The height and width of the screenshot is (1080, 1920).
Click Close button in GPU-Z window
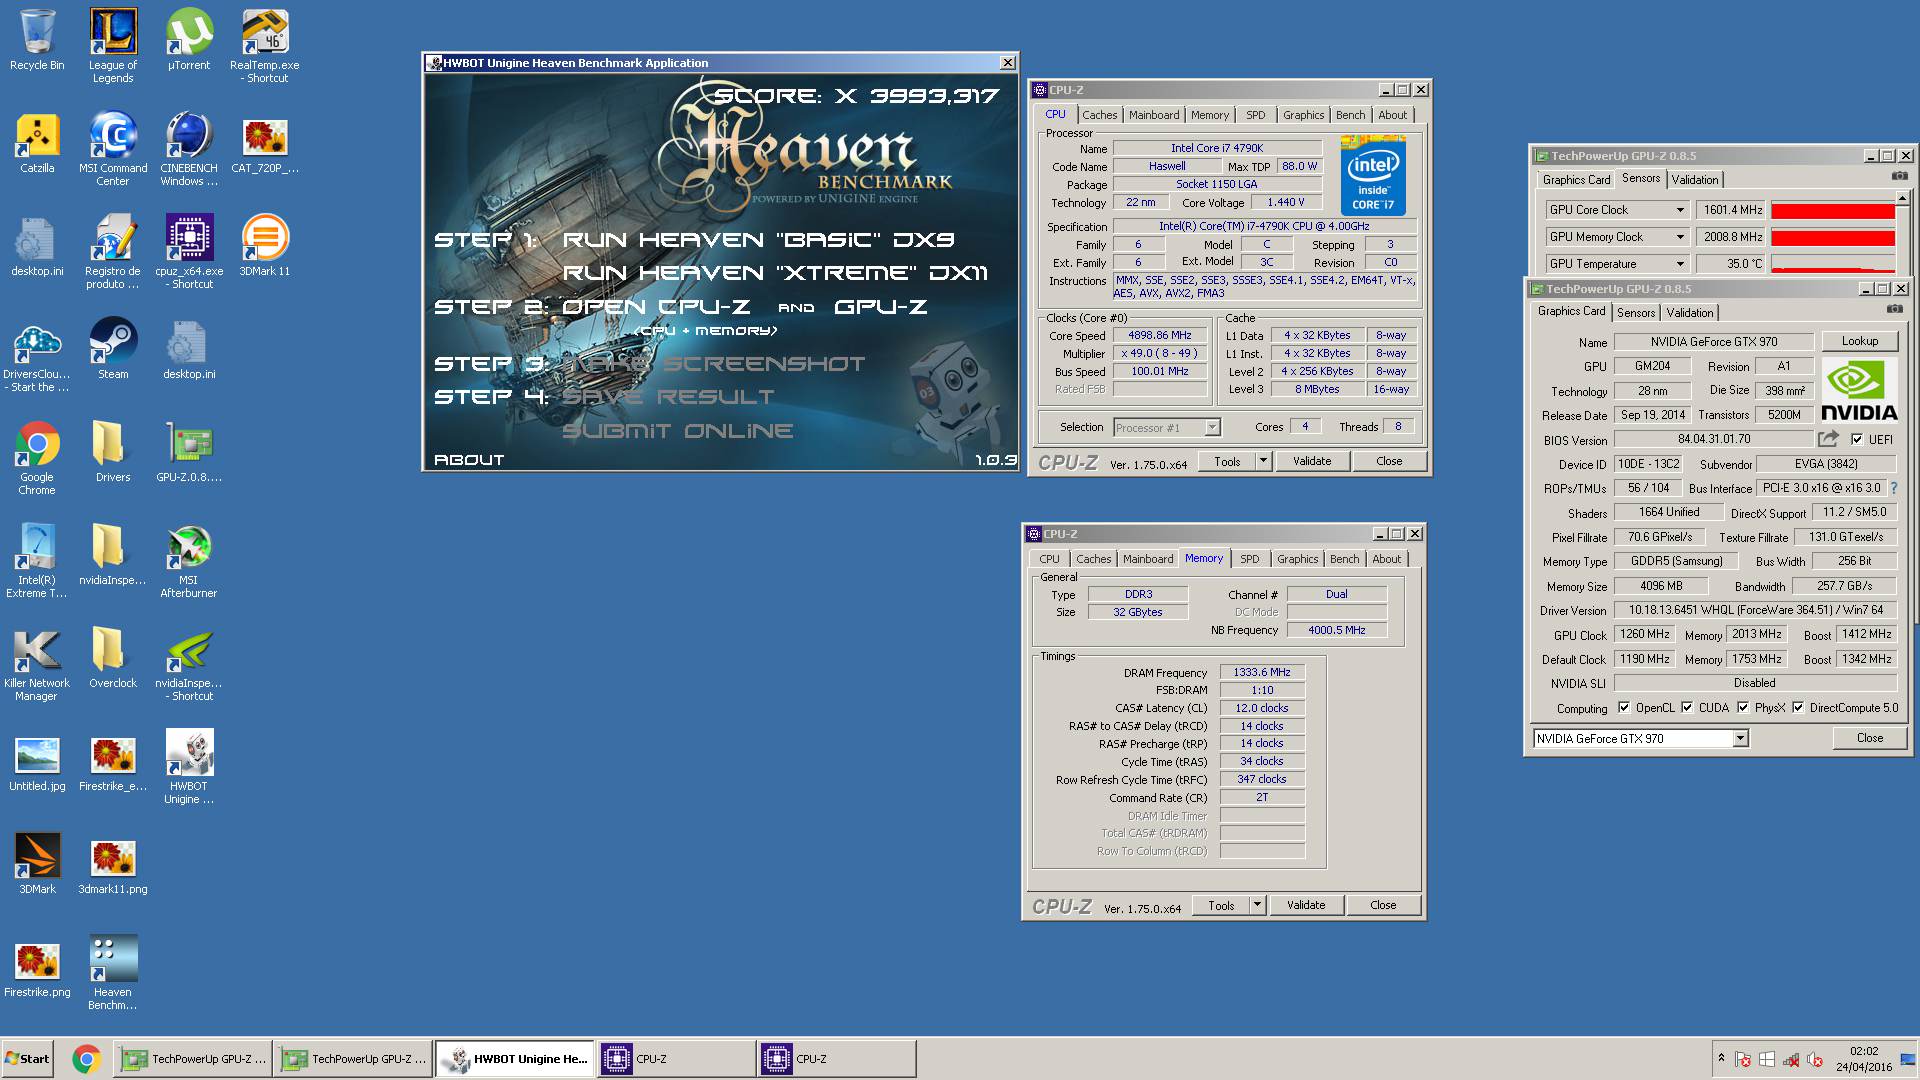tap(1869, 738)
